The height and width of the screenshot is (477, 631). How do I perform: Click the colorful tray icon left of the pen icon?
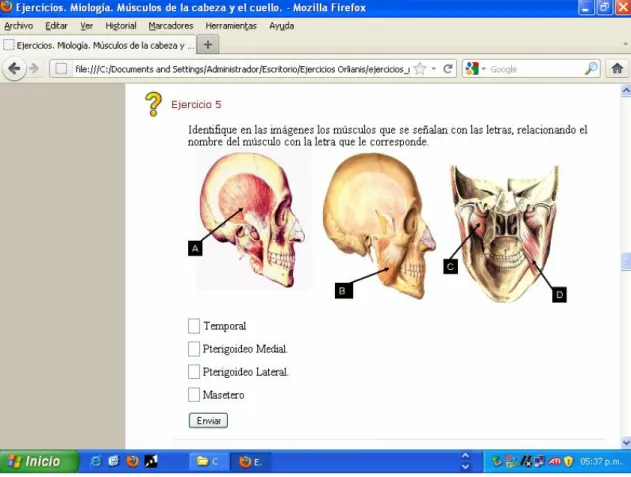(511, 461)
